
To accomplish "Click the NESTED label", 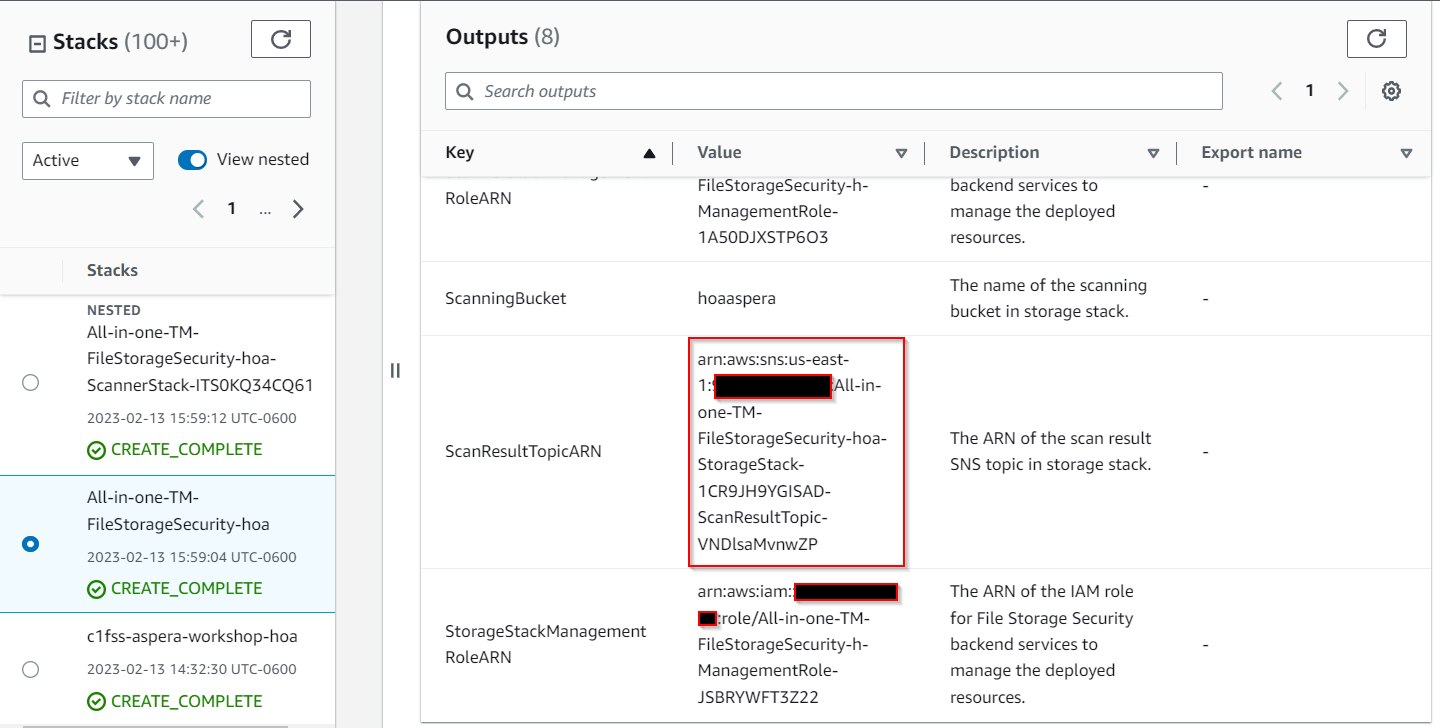I will [x=114, y=310].
